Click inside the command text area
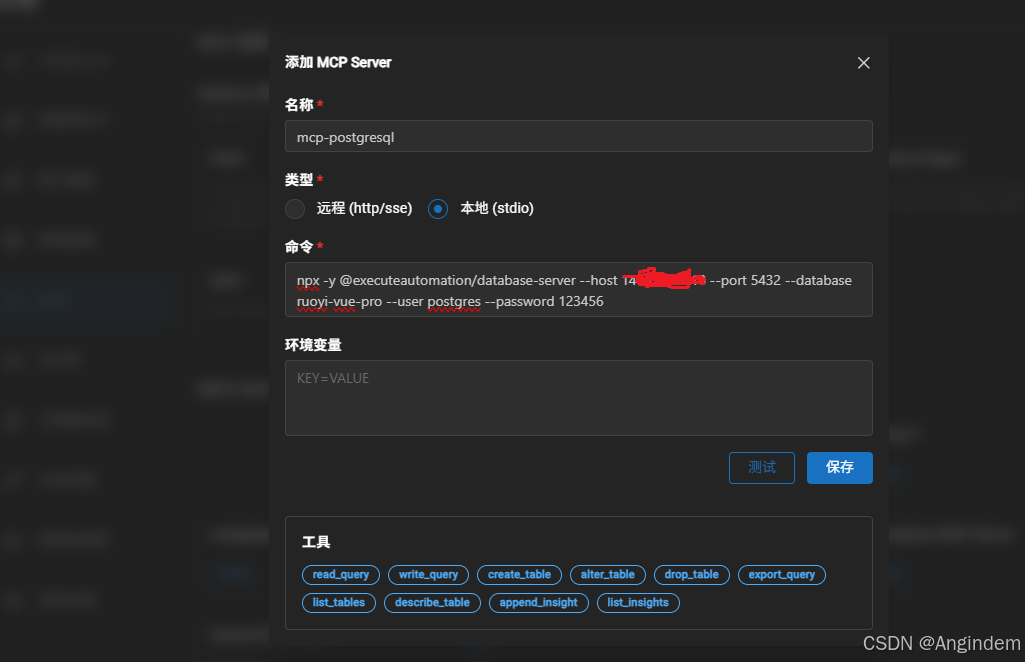Image resolution: width=1025 pixels, height=662 pixels. (x=579, y=290)
